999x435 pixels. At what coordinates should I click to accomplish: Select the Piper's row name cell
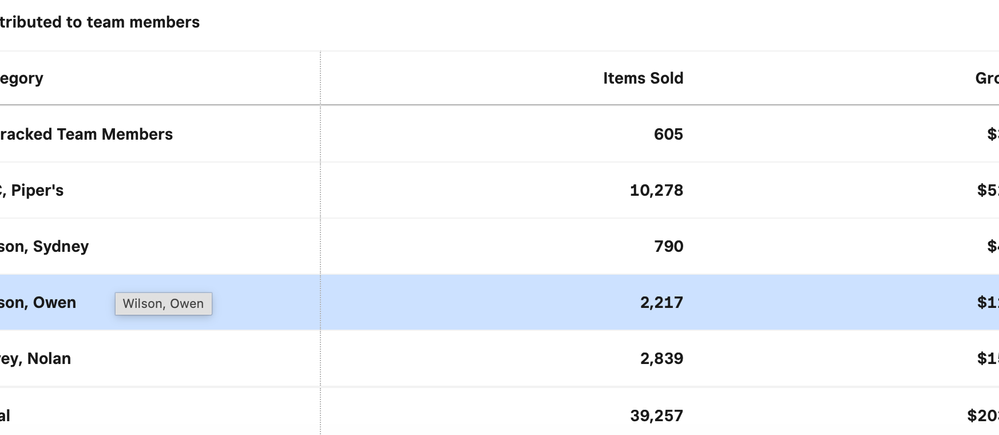(33, 190)
